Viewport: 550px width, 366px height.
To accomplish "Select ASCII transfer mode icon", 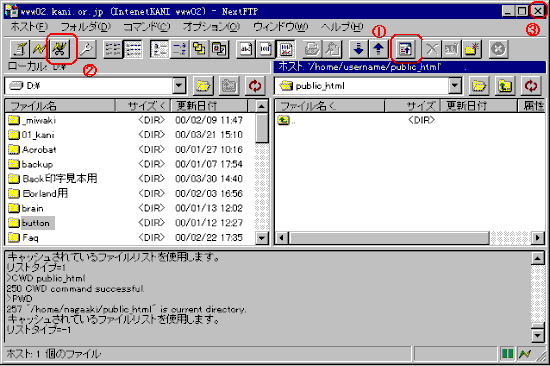I will click(x=246, y=49).
